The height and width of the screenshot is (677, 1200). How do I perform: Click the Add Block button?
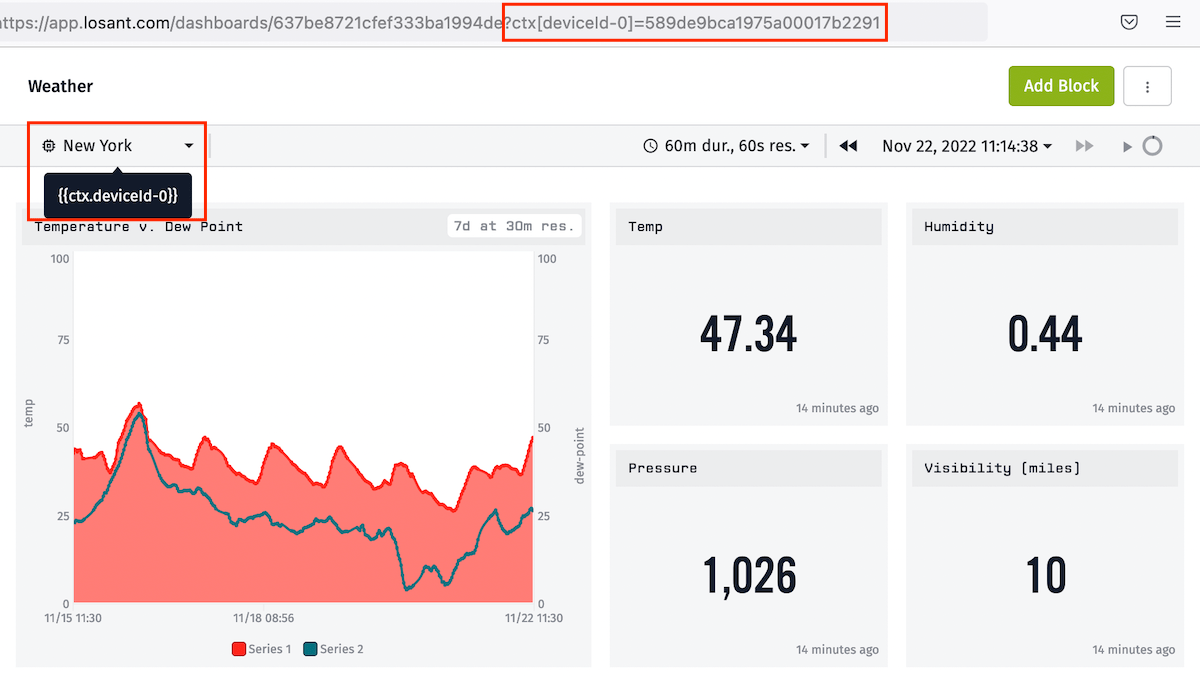click(1061, 86)
